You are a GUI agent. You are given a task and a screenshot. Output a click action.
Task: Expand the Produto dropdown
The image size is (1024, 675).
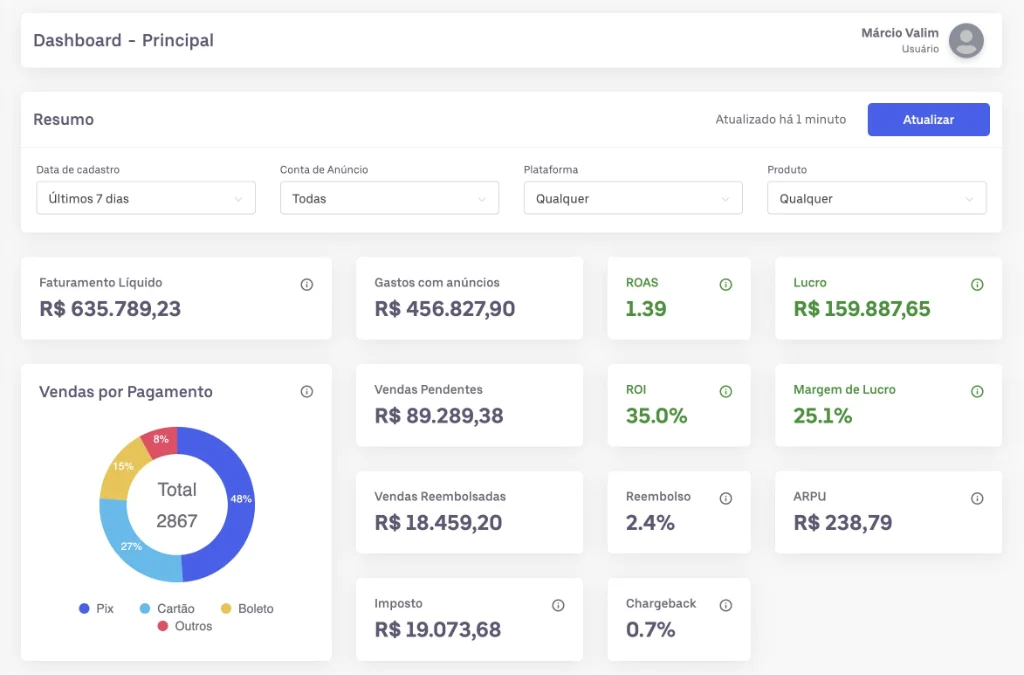[876, 198]
